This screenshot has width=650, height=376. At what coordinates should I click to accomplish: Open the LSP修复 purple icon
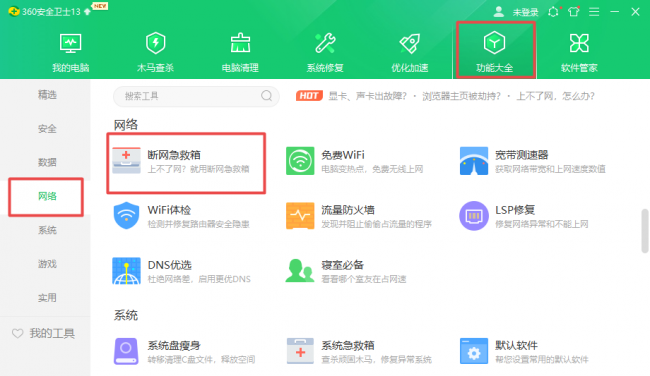tap(474, 216)
